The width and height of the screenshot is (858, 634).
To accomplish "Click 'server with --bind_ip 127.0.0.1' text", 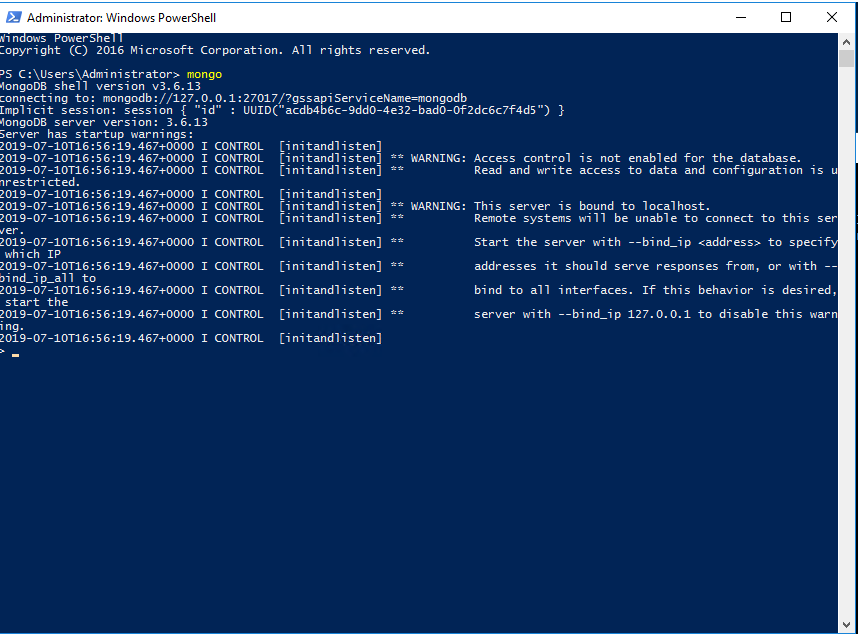I will click(656, 315).
